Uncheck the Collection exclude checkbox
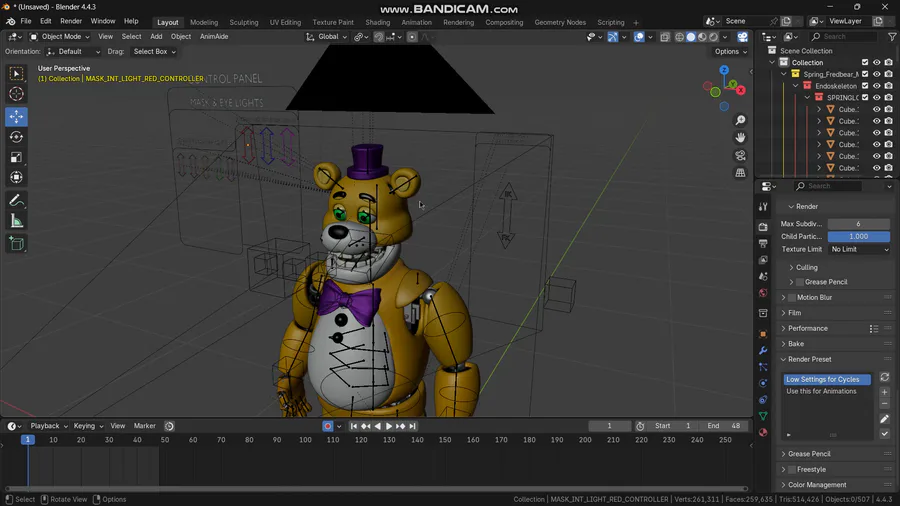 coord(865,63)
